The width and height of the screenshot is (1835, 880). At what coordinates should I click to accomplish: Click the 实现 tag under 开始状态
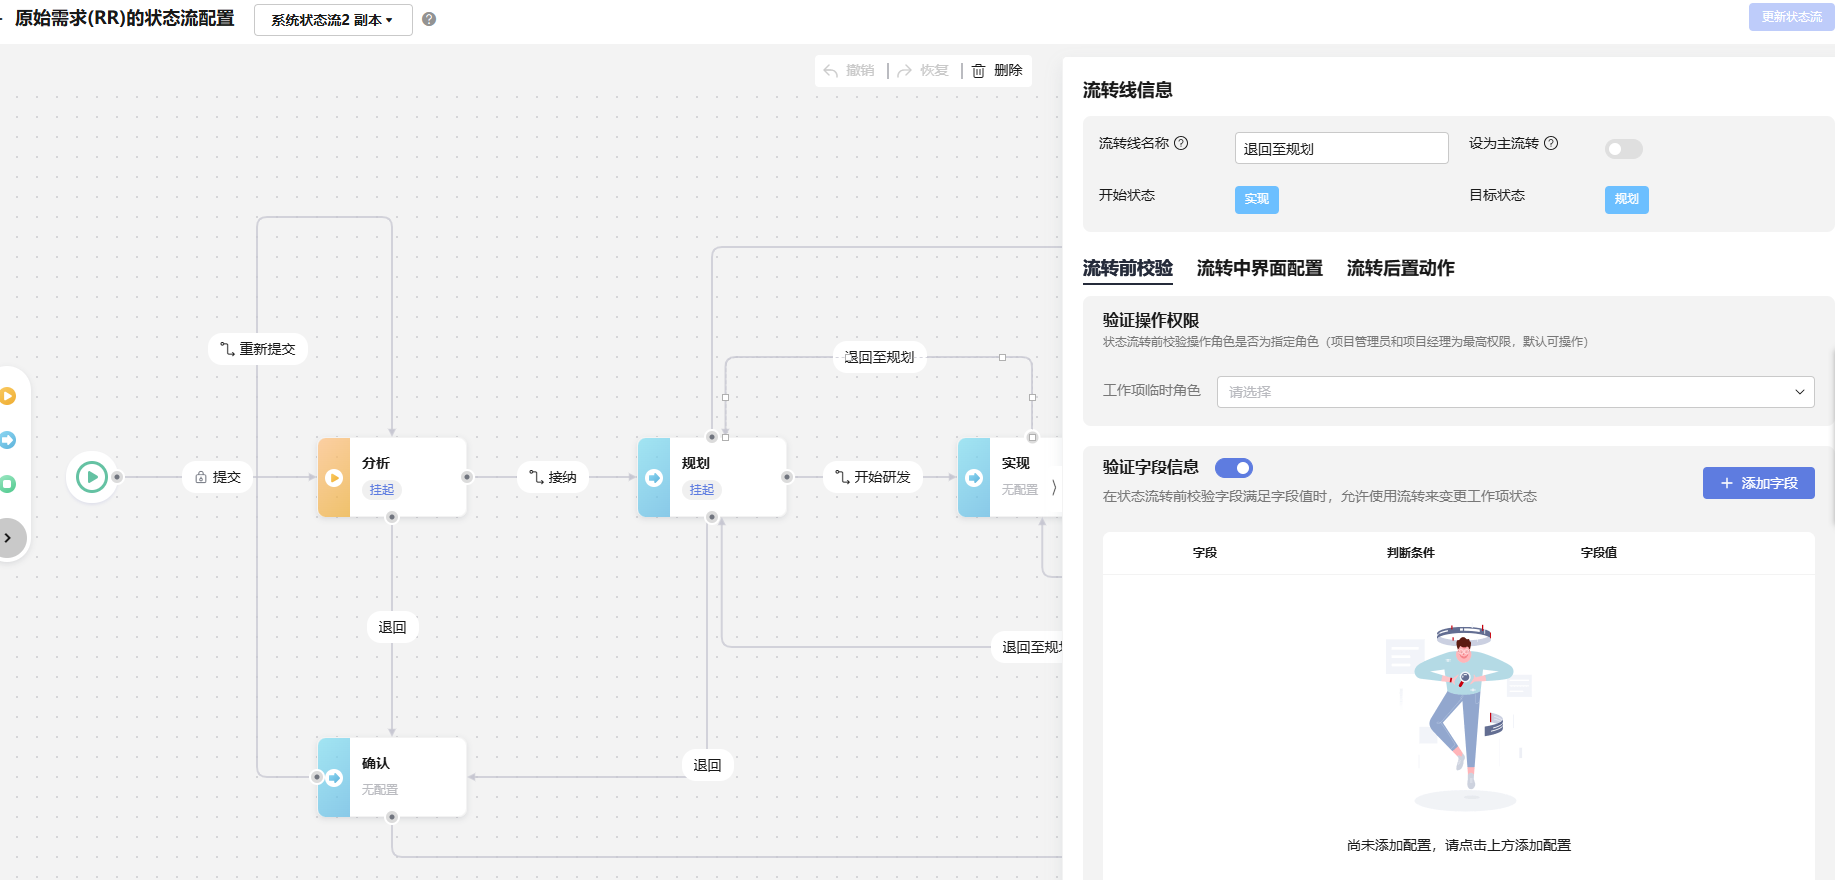1257,199
